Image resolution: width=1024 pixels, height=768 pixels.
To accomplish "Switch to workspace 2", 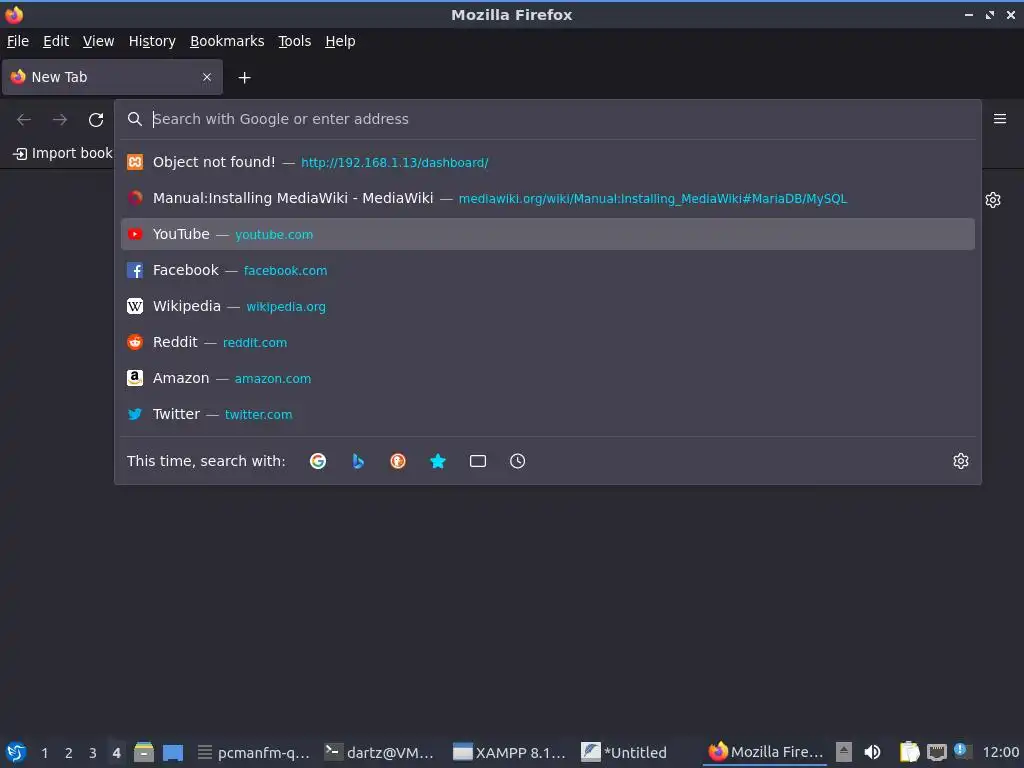I will [x=69, y=753].
